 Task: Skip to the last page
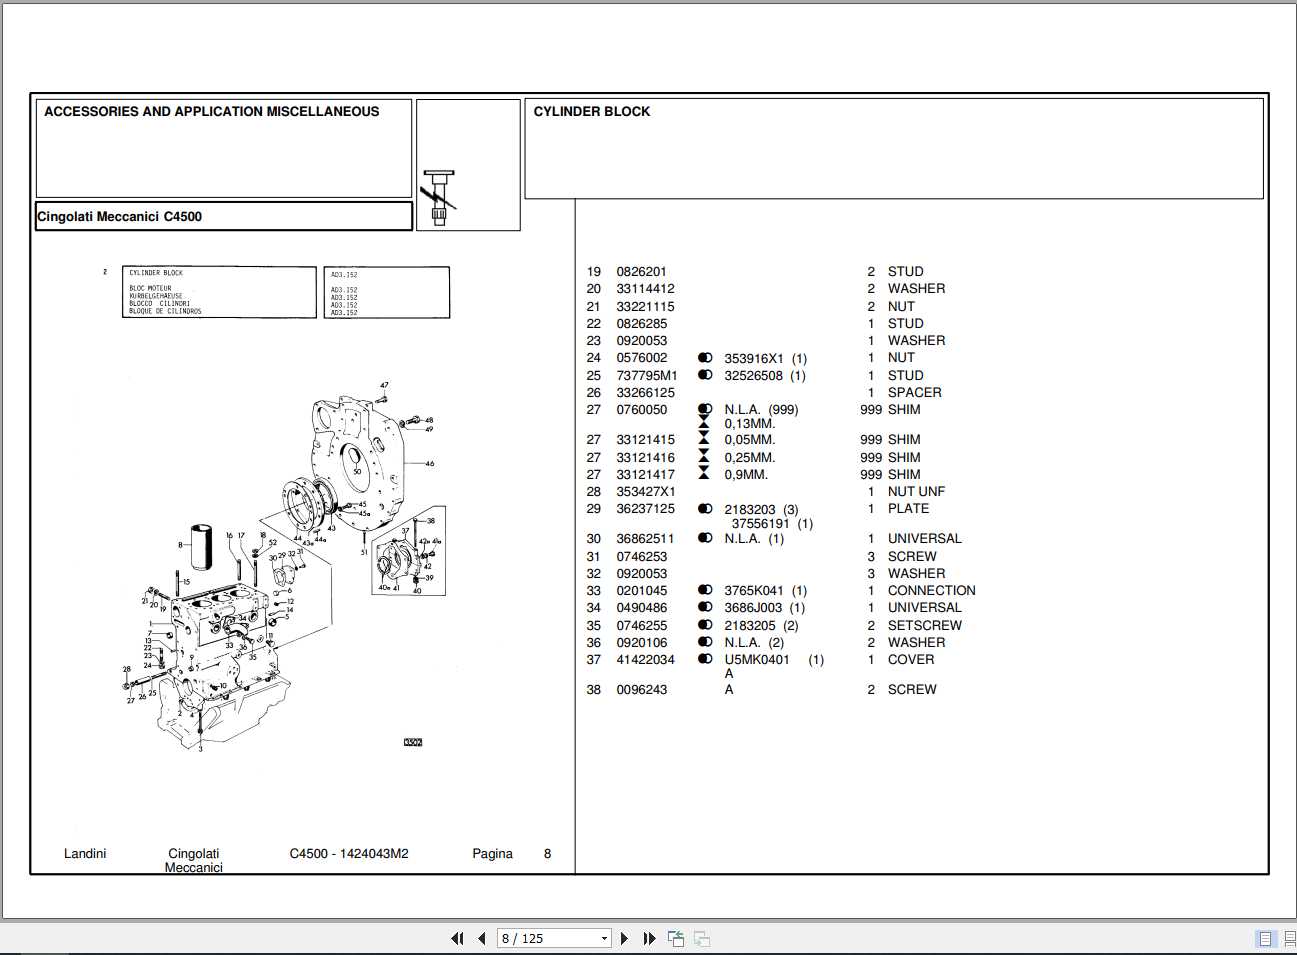pyautogui.click(x=649, y=938)
